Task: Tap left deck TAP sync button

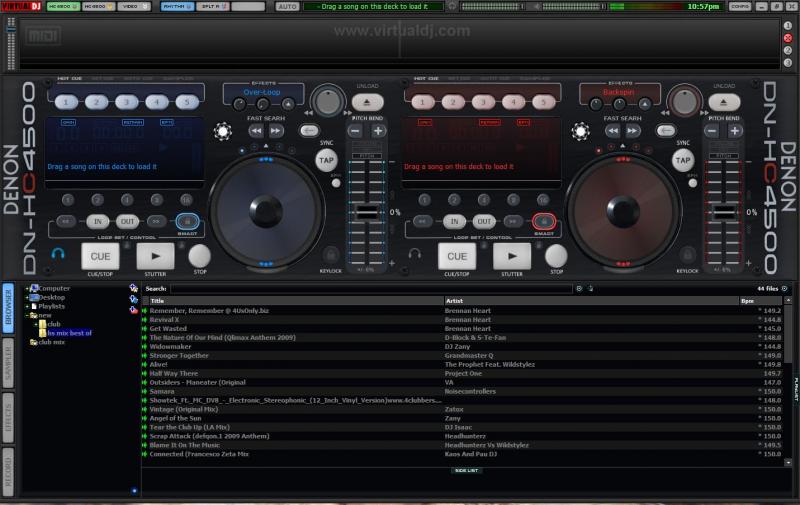Action: (x=326, y=160)
